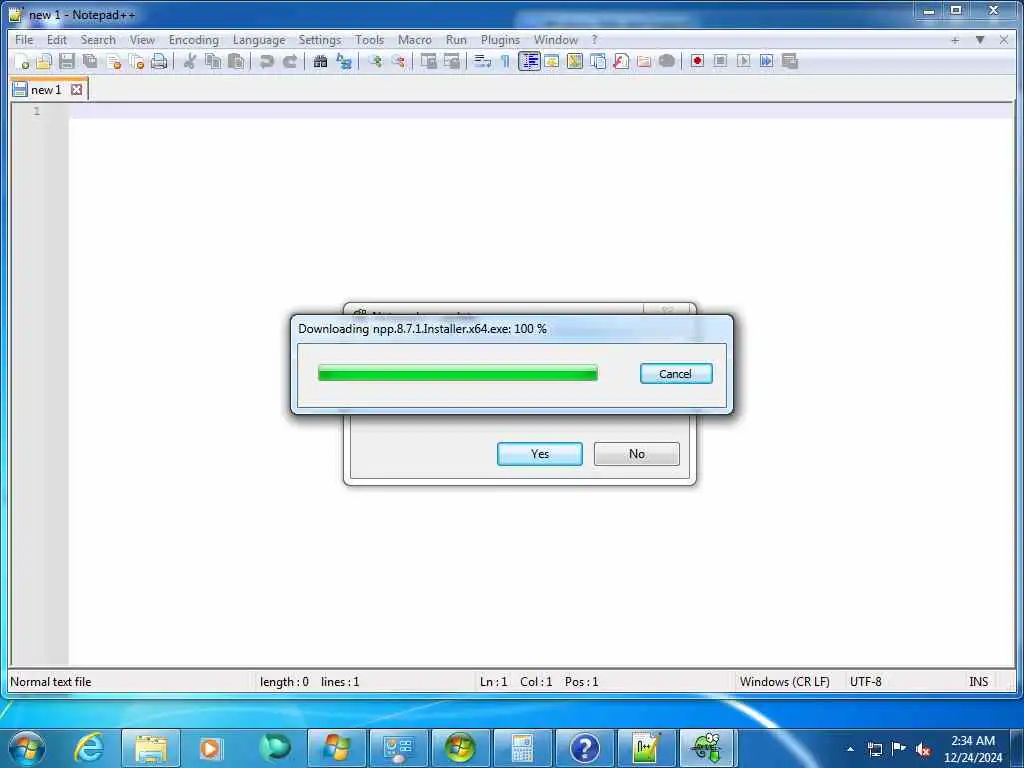Undo the last action via toolbar
Image resolution: width=1024 pixels, height=768 pixels.
pyautogui.click(x=266, y=61)
